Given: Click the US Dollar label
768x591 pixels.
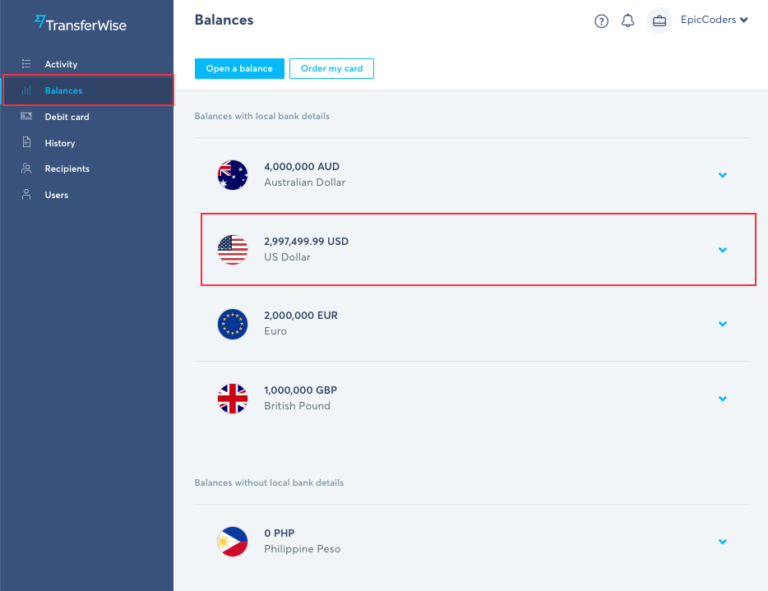Looking at the screenshot, I should pos(287,257).
